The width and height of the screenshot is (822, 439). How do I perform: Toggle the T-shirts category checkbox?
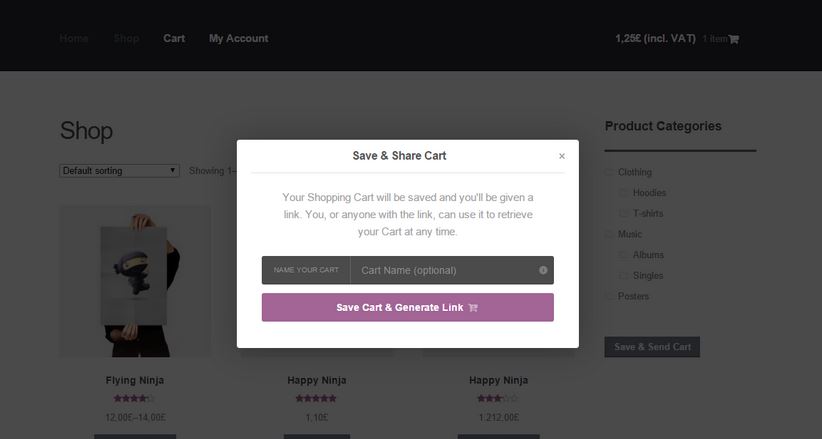[x=623, y=213]
